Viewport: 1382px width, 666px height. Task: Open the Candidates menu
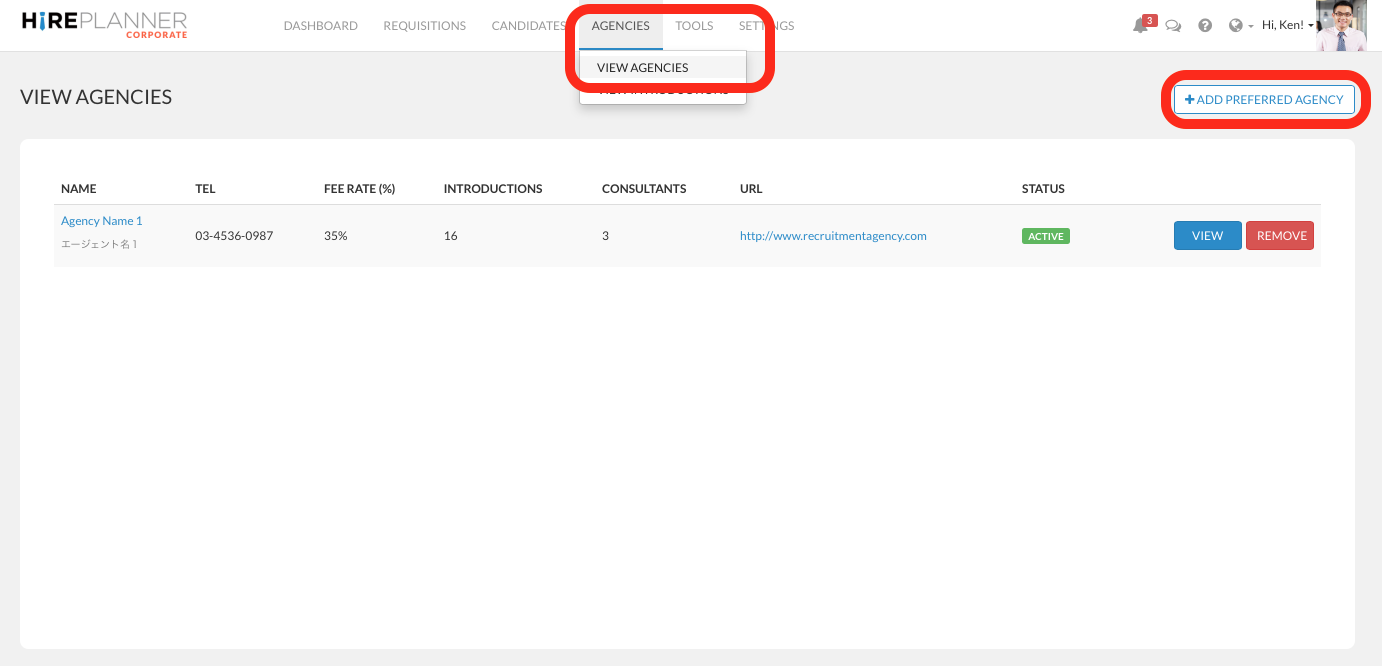click(528, 26)
